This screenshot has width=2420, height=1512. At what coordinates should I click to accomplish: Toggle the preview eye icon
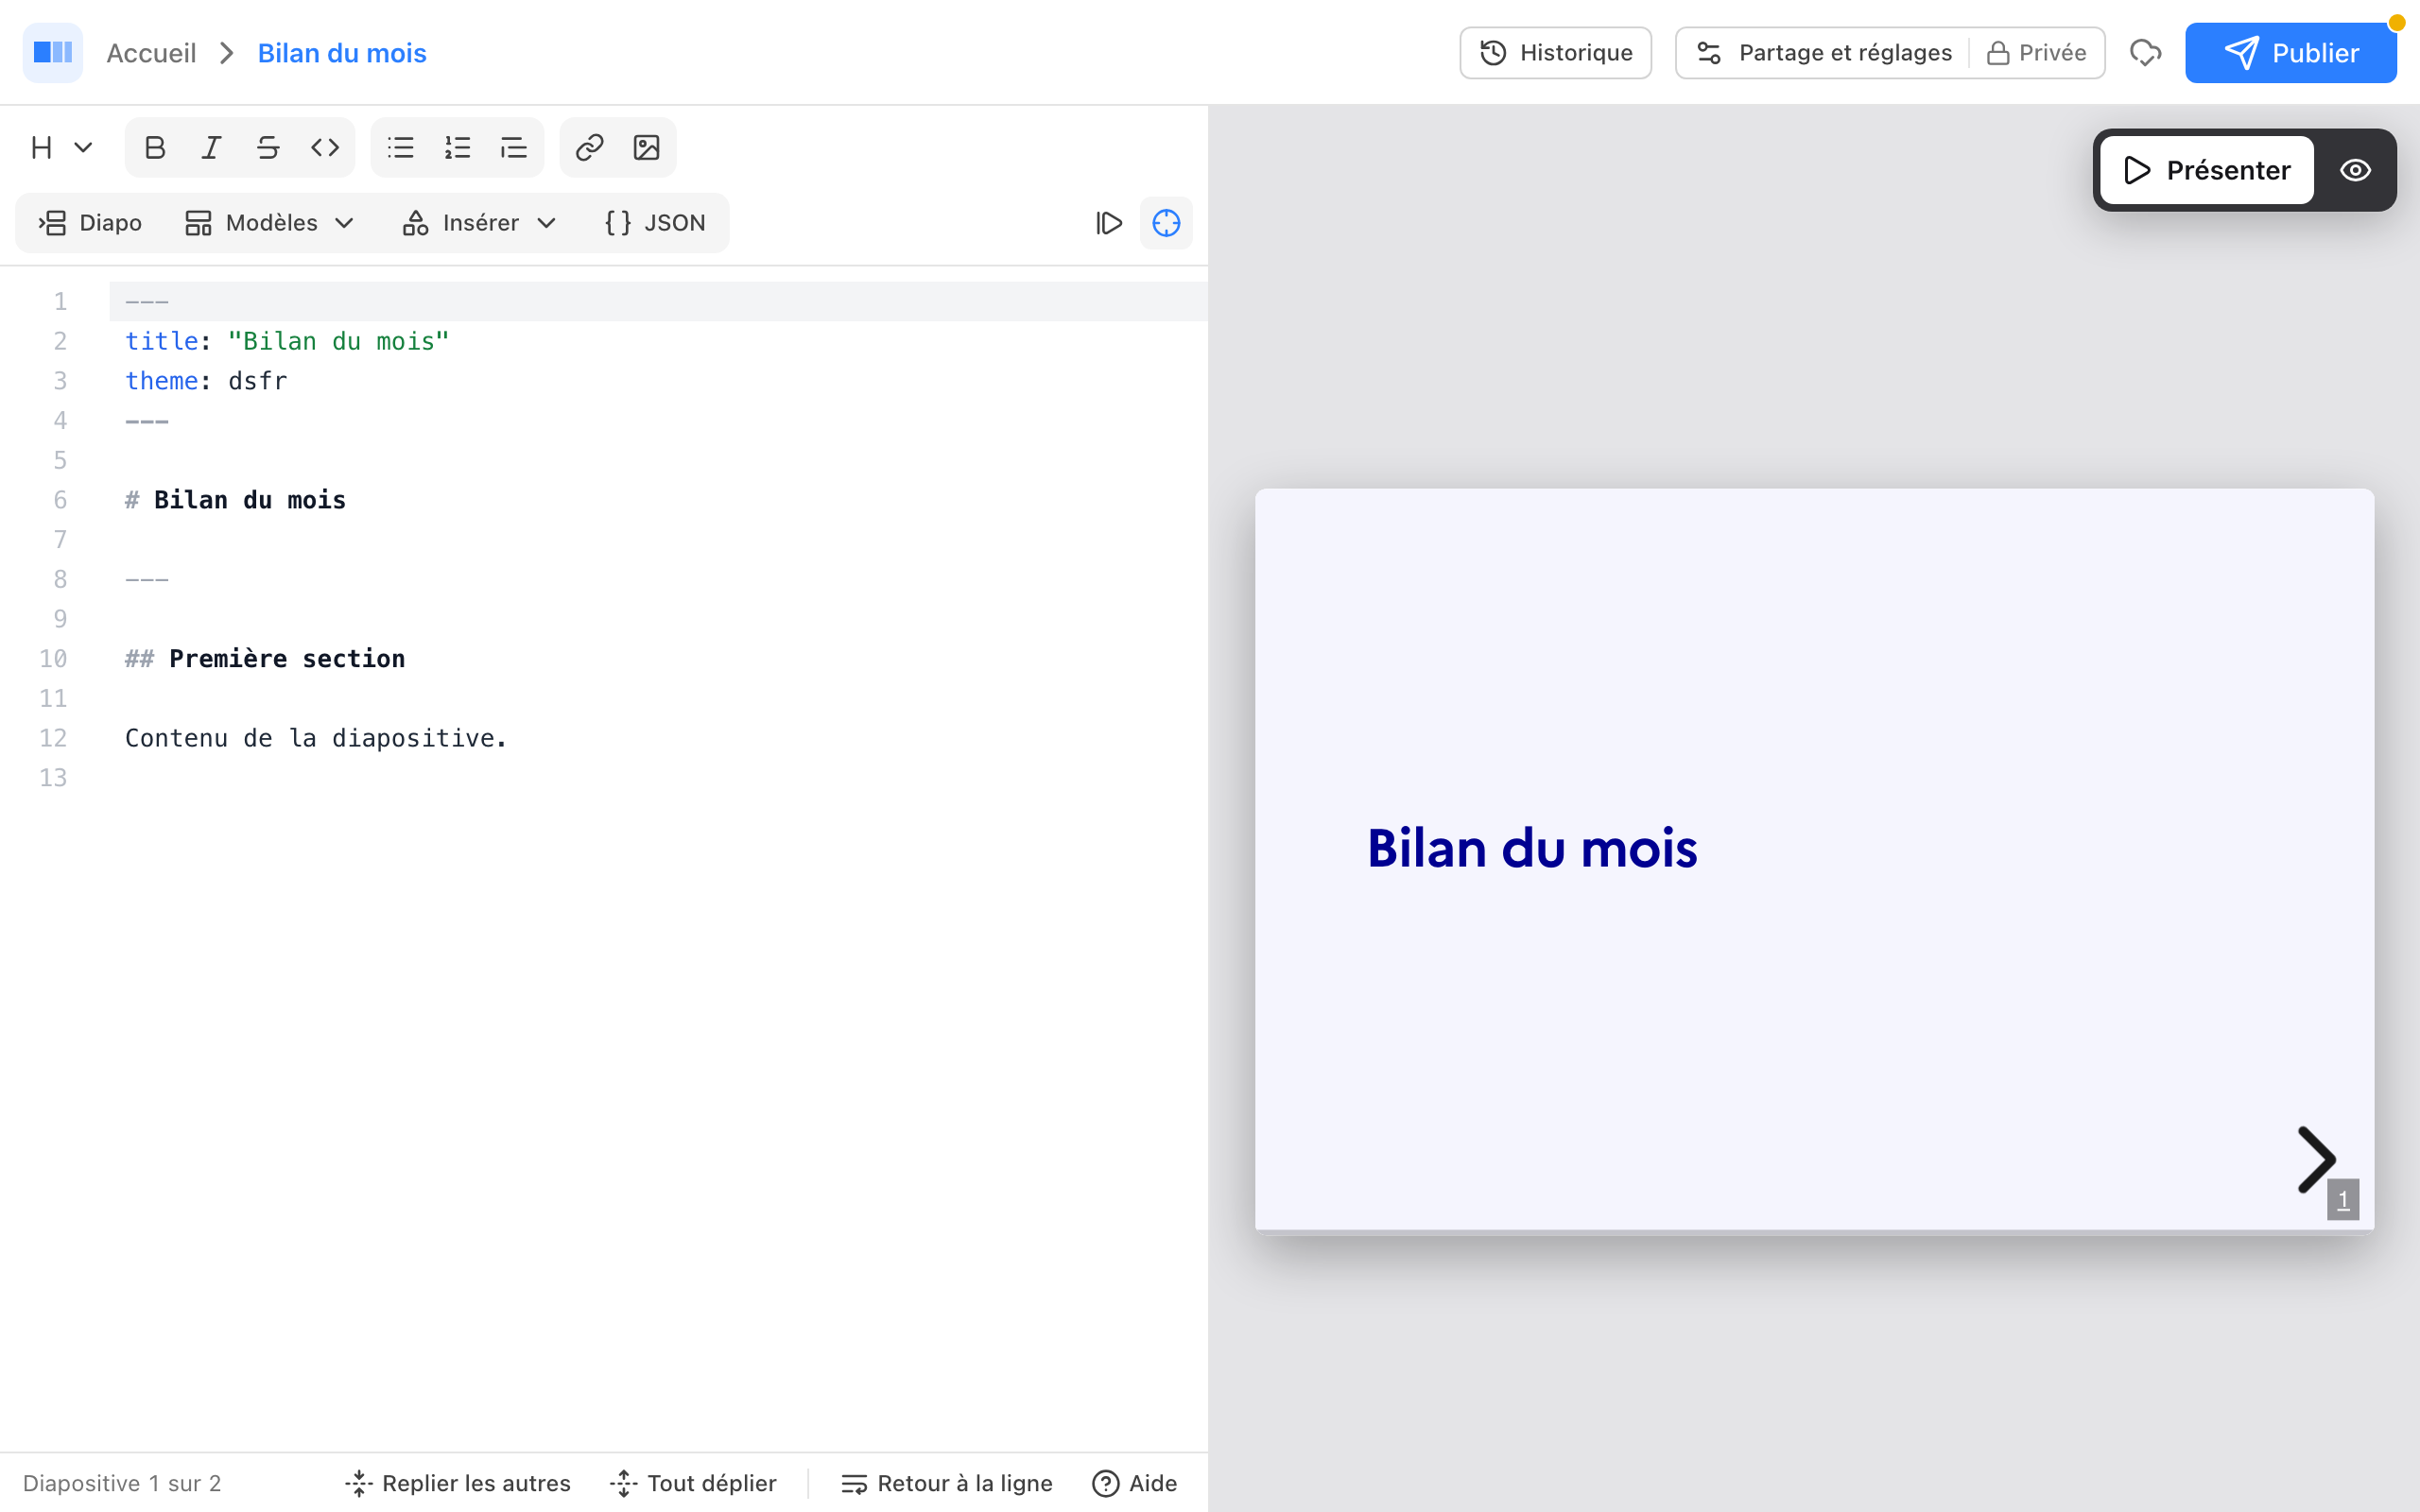(2355, 170)
